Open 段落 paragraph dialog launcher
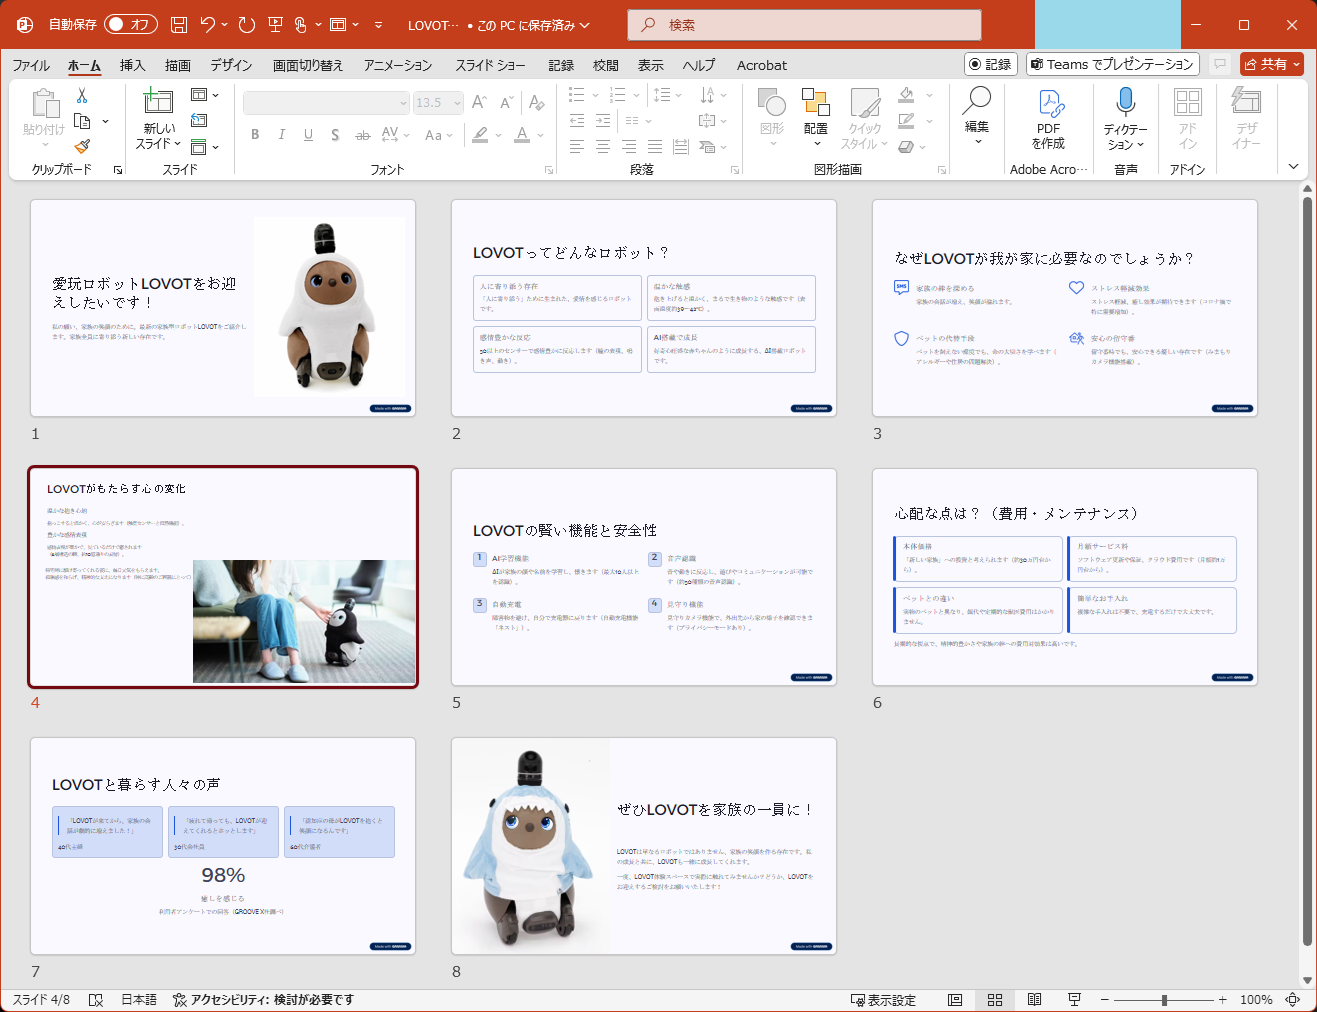Viewport: 1317px width, 1012px height. pyautogui.click(x=735, y=170)
